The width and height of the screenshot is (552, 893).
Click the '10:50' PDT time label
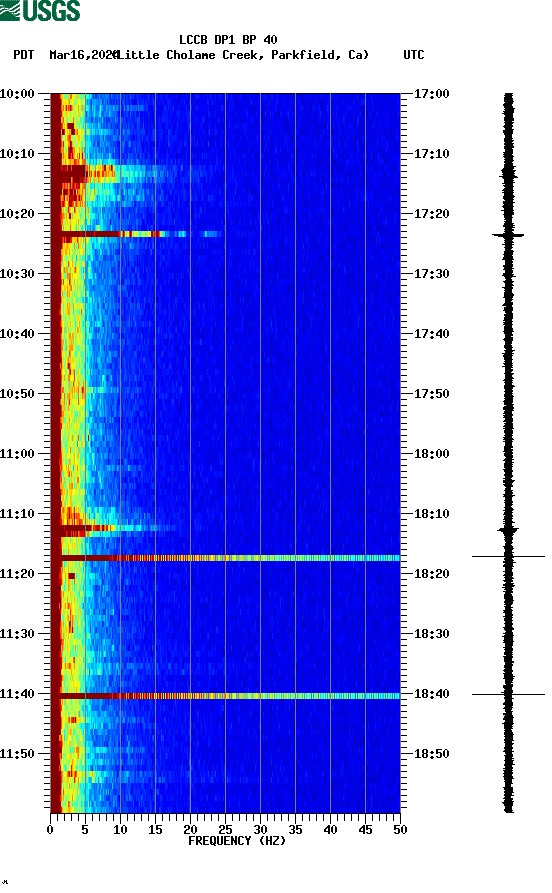(18, 394)
